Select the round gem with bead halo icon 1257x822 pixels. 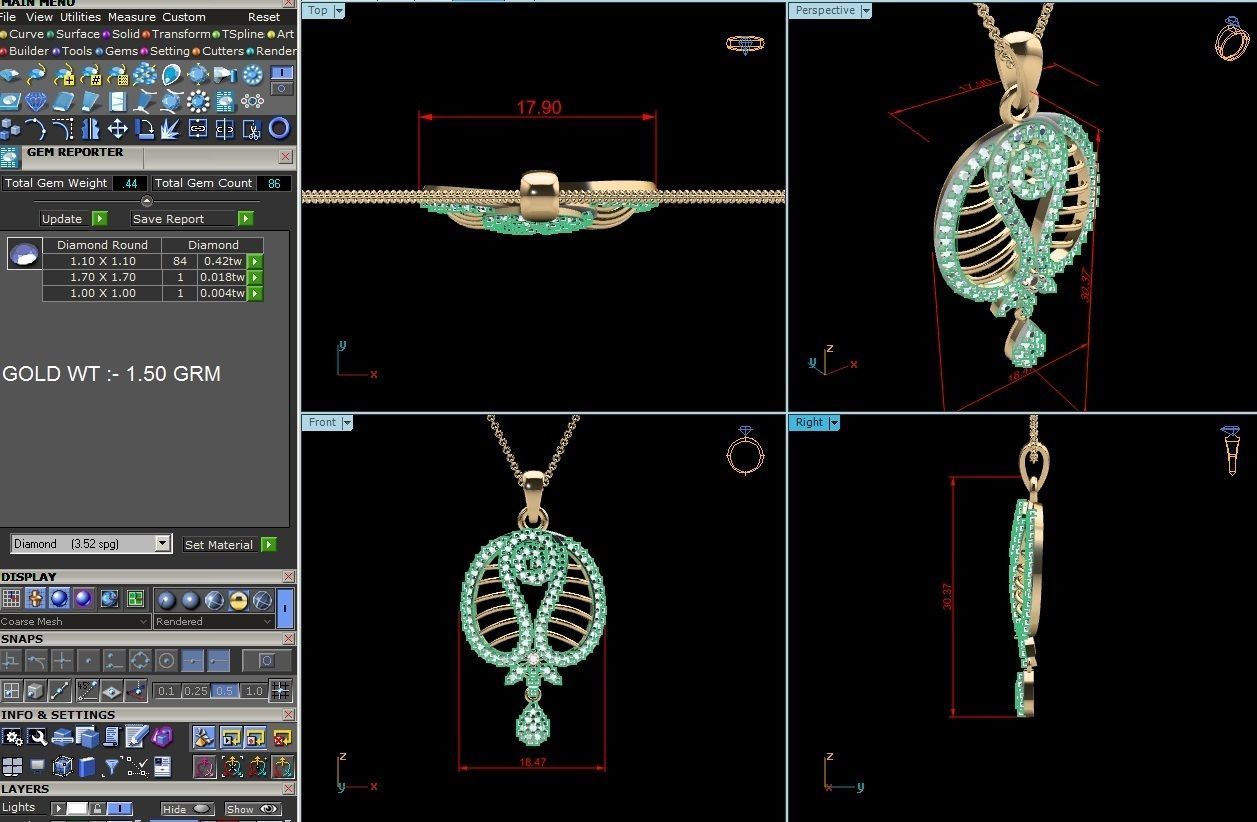tap(198, 102)
